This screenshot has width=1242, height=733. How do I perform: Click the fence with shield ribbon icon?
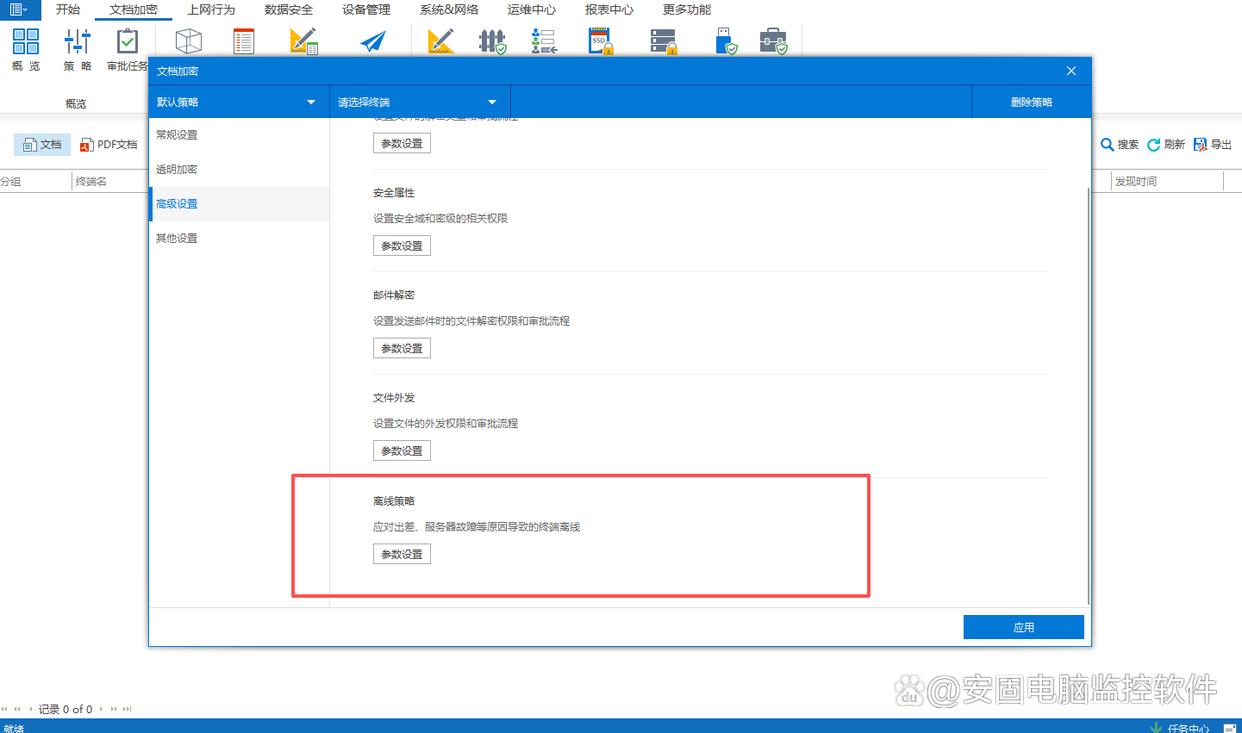pyautogui.click(x=492, y=41)
